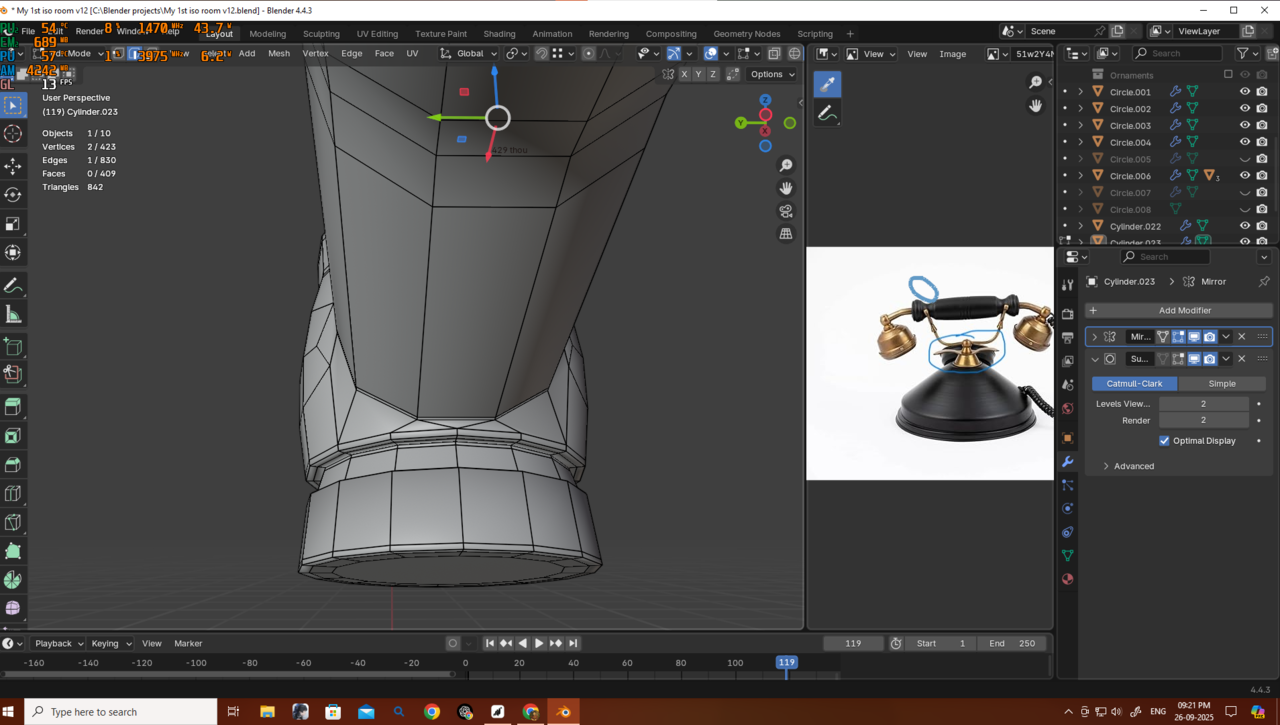Select the Move tool in the left toolbar

point(13,165)
